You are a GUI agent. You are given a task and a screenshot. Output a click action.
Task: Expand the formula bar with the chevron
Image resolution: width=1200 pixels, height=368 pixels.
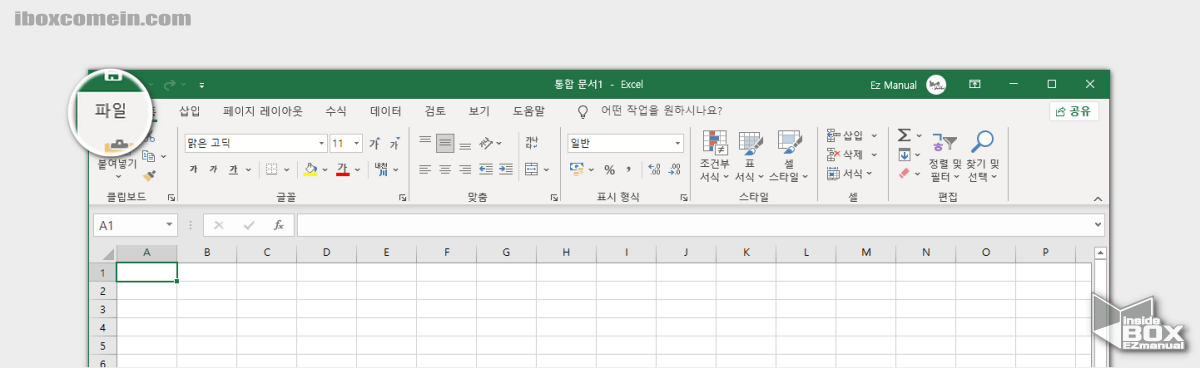1097,225
